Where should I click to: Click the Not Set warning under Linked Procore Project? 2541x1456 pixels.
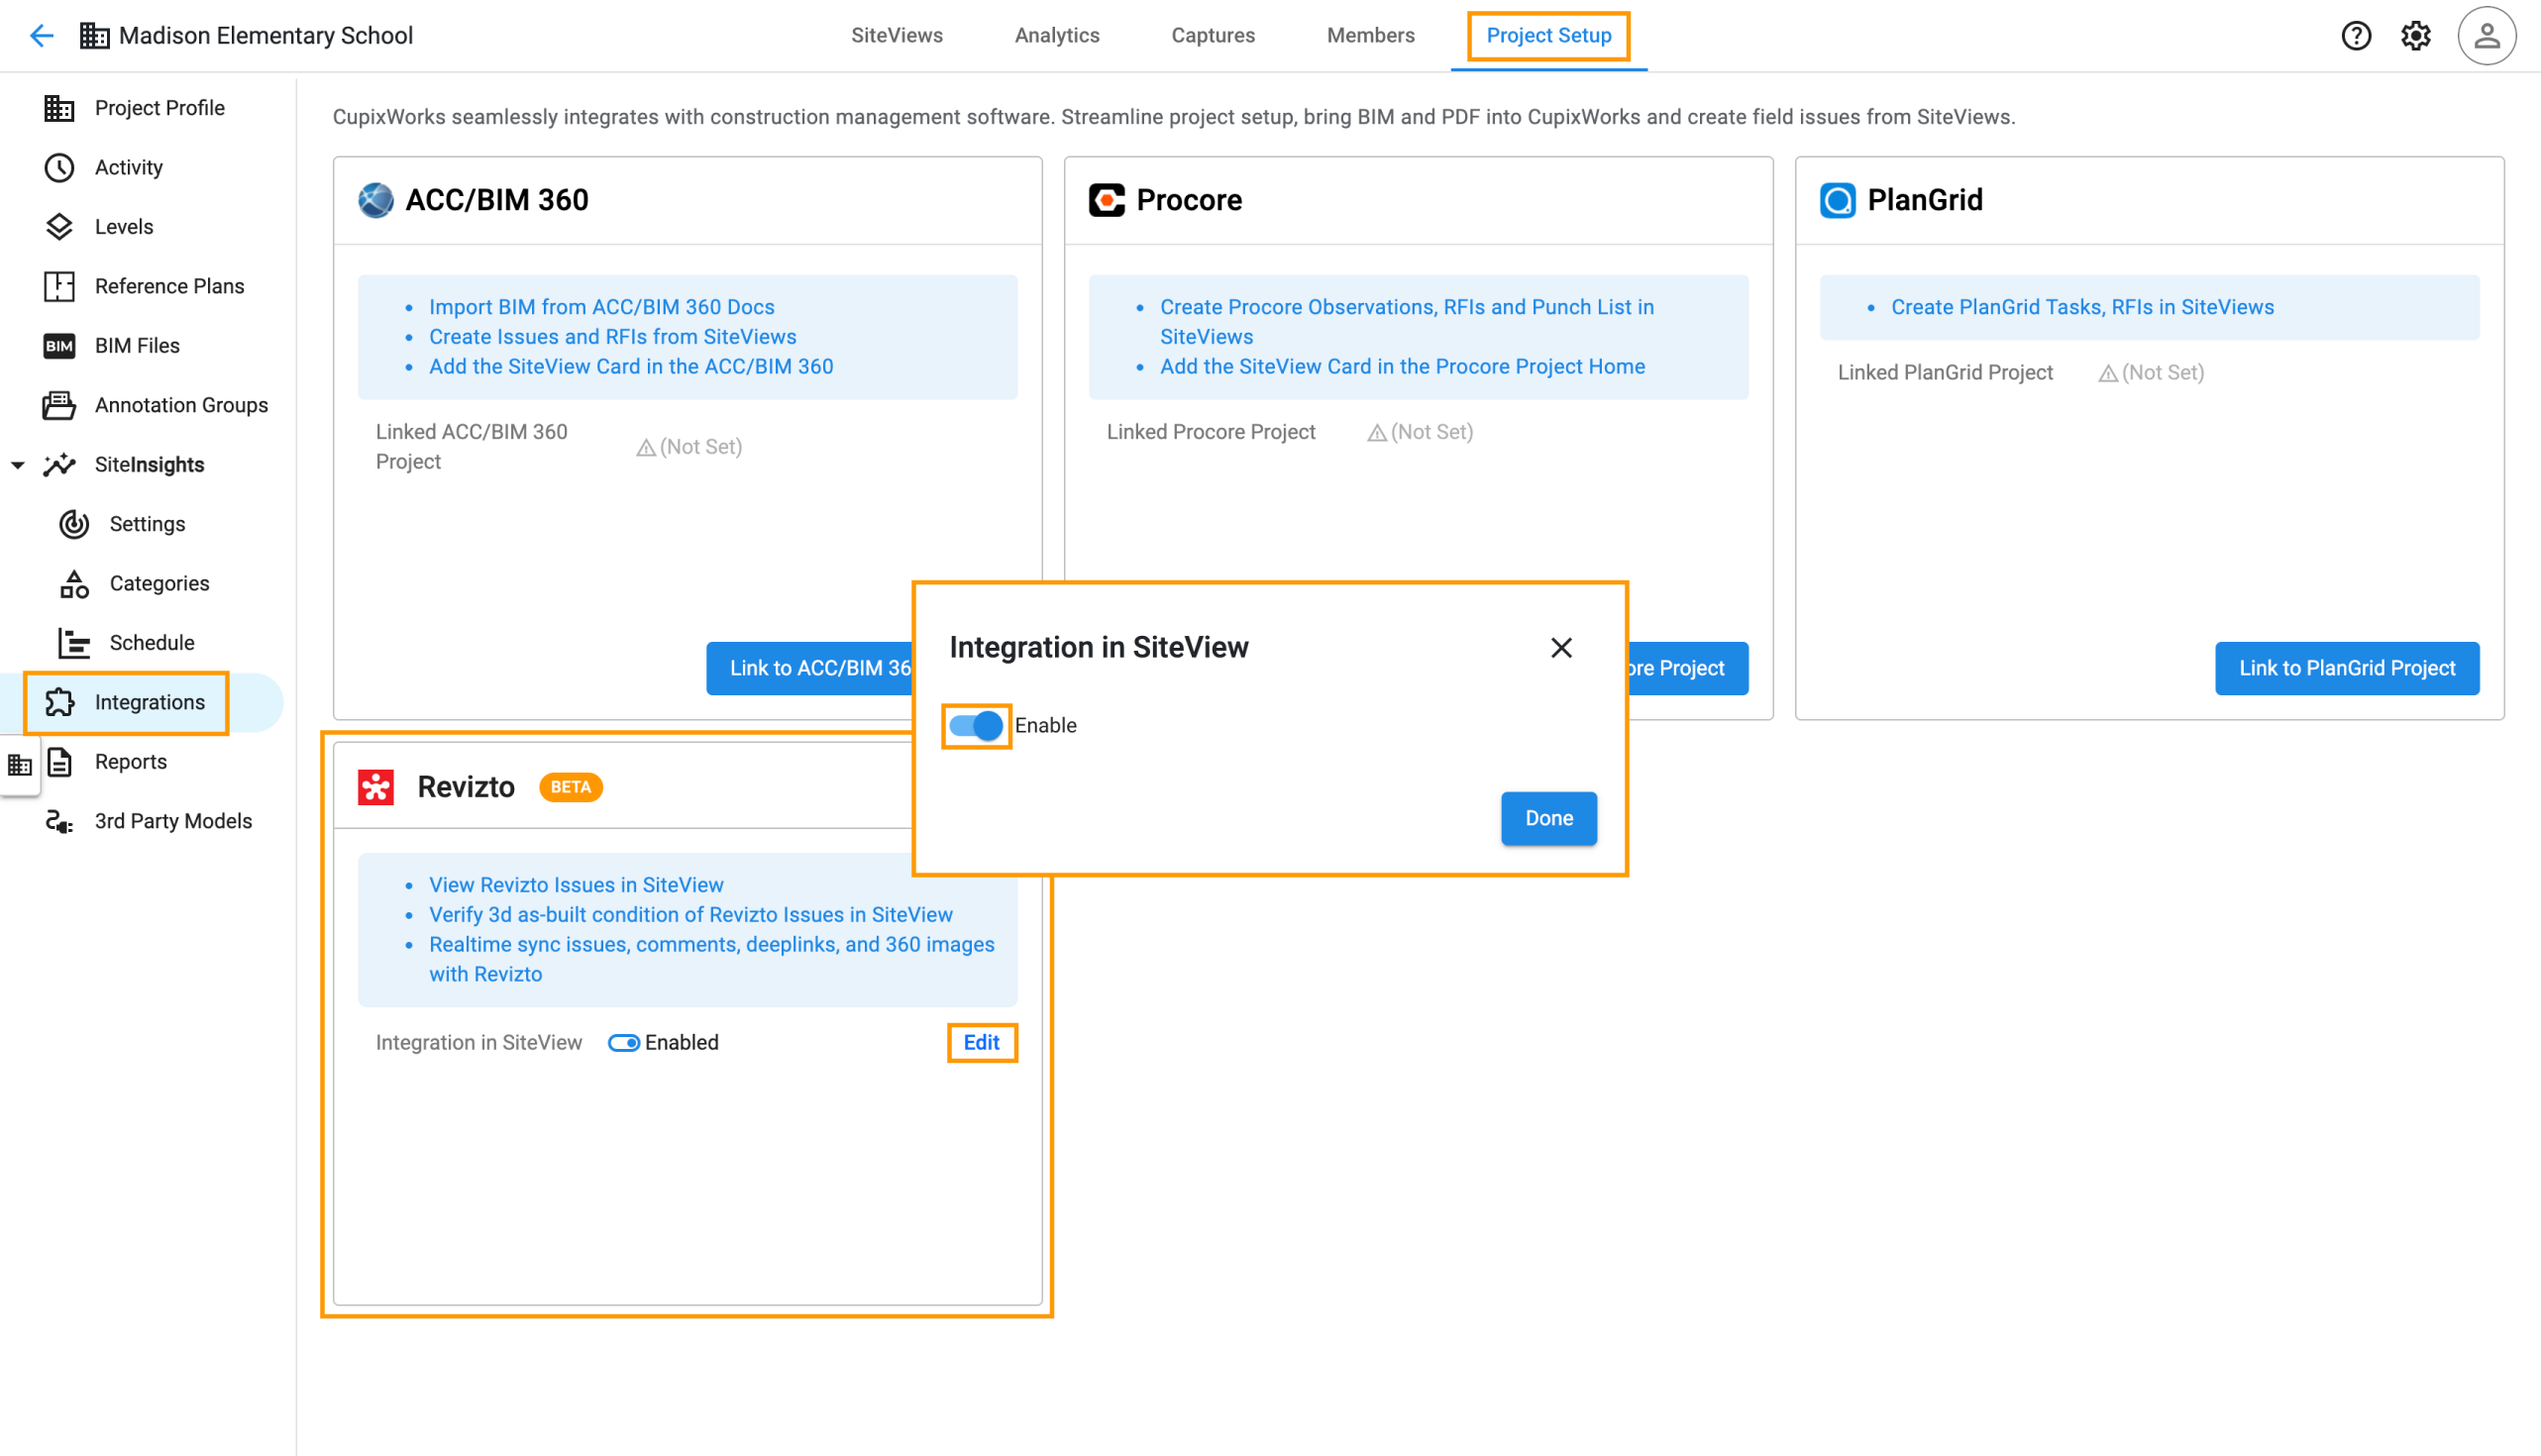1419,432
